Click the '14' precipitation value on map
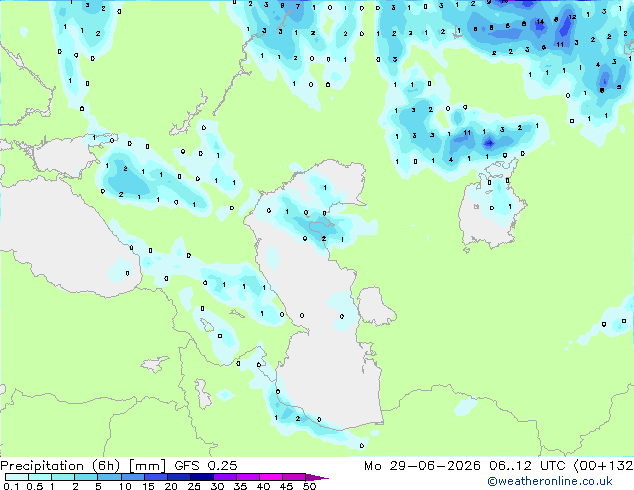 (x=540, y=22)
